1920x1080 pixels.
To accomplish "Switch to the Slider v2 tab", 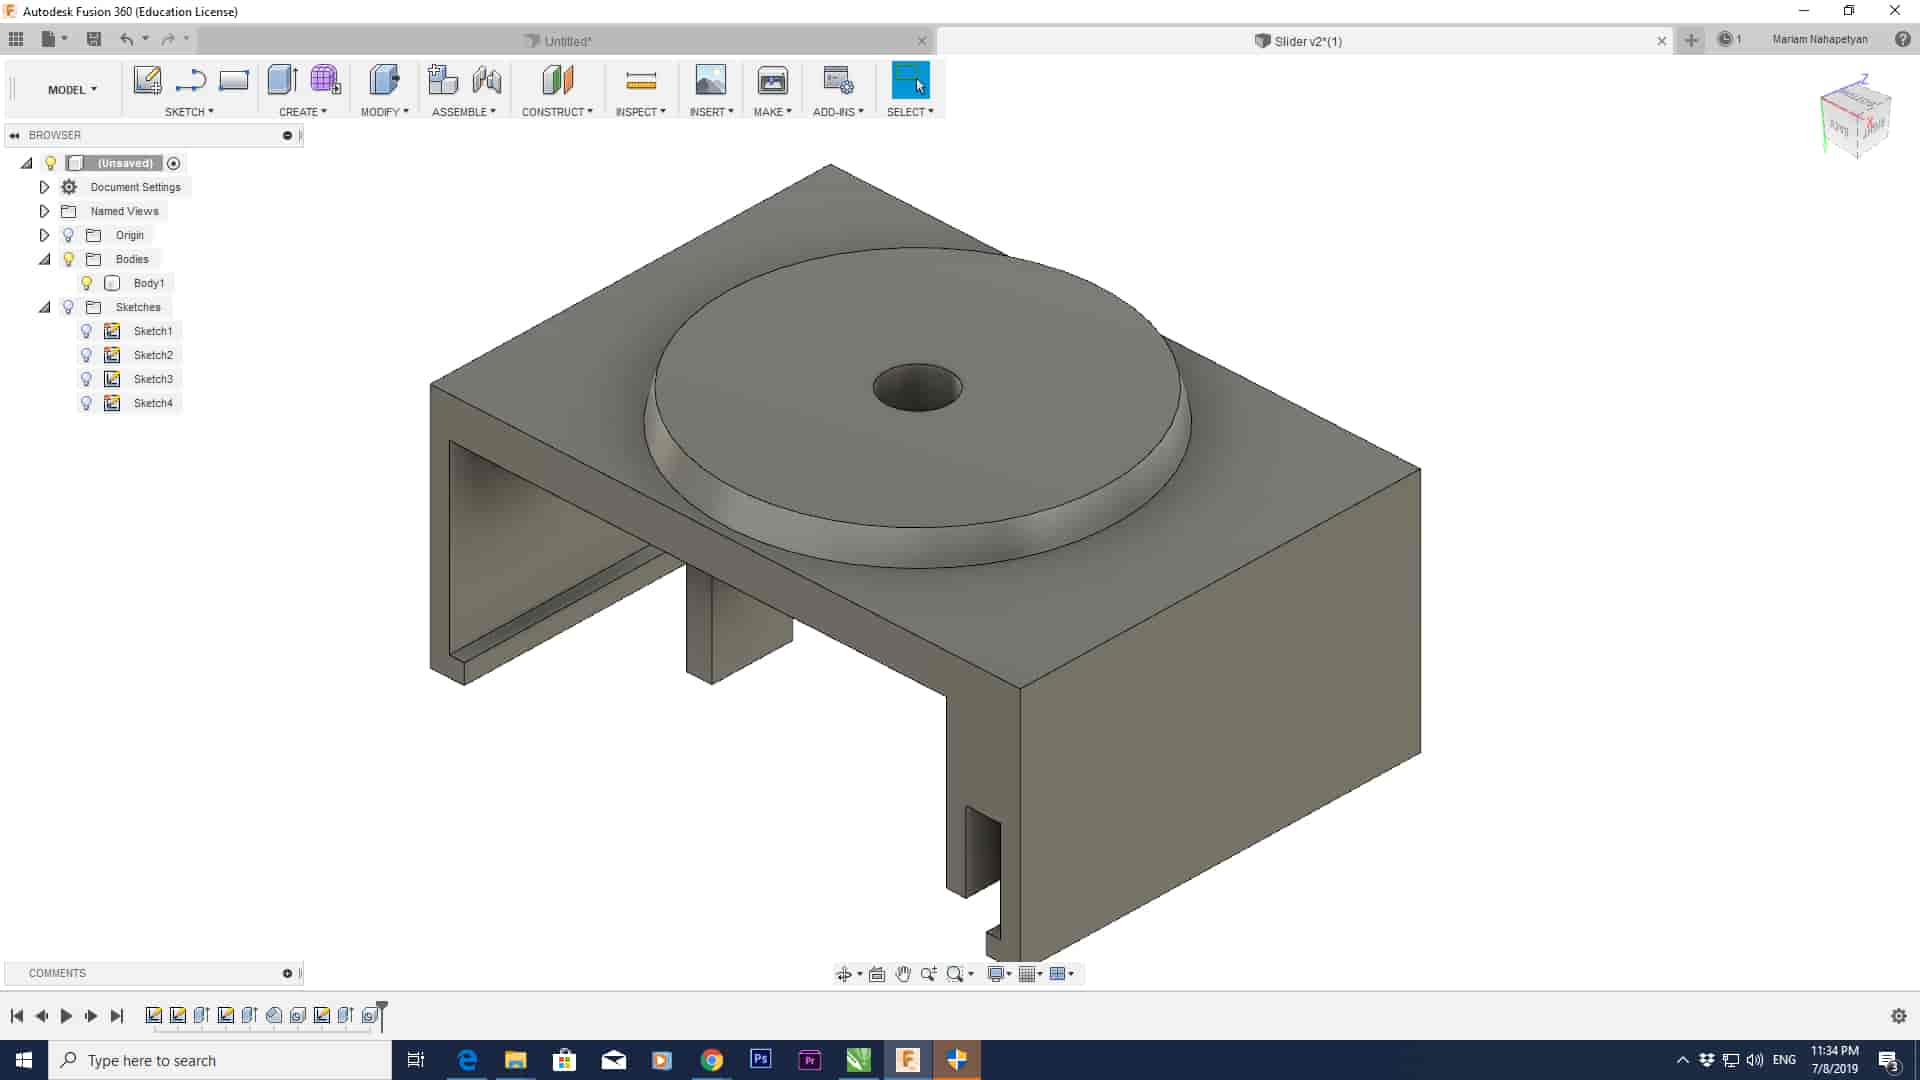I will pyautogui.click(x=1307, y=41).
